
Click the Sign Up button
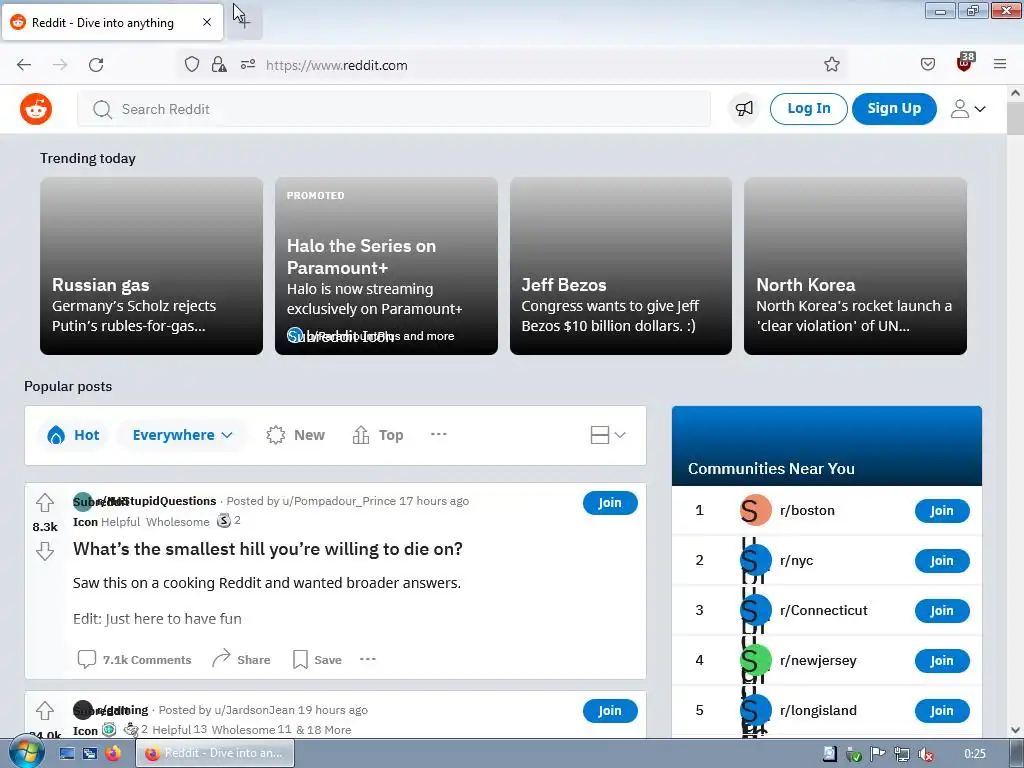point(894,108)
